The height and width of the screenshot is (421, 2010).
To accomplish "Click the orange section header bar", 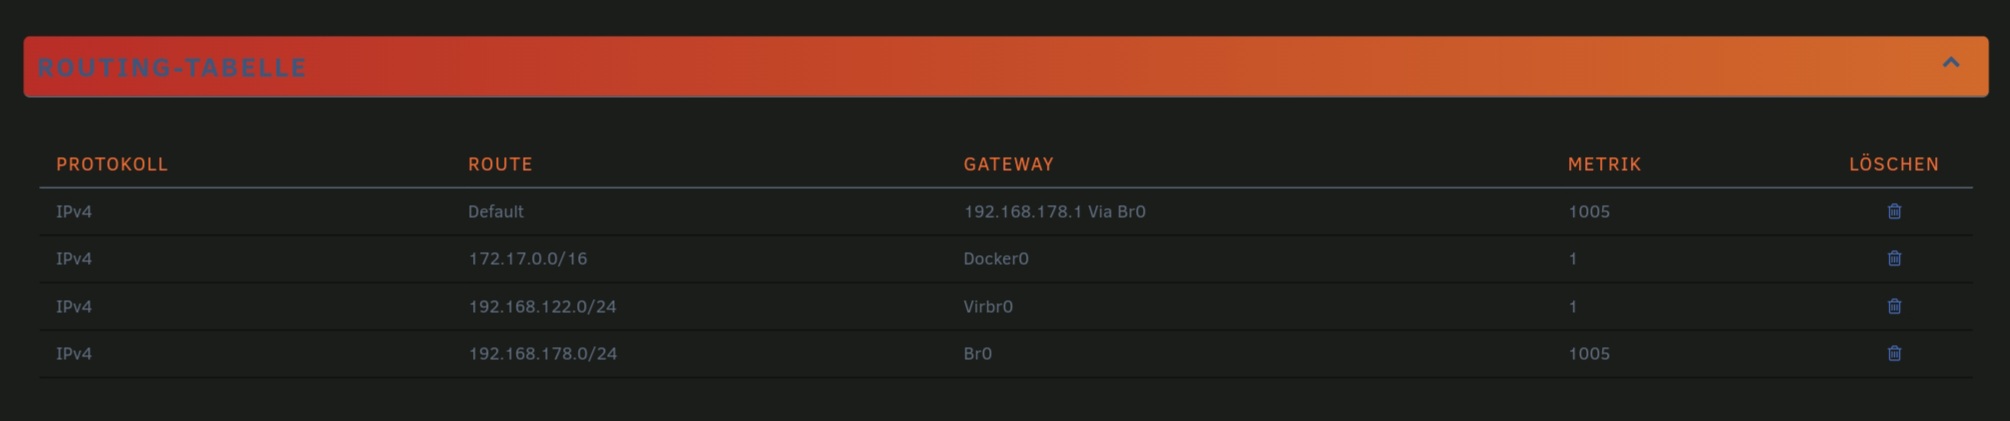I will coord(1006,67).
